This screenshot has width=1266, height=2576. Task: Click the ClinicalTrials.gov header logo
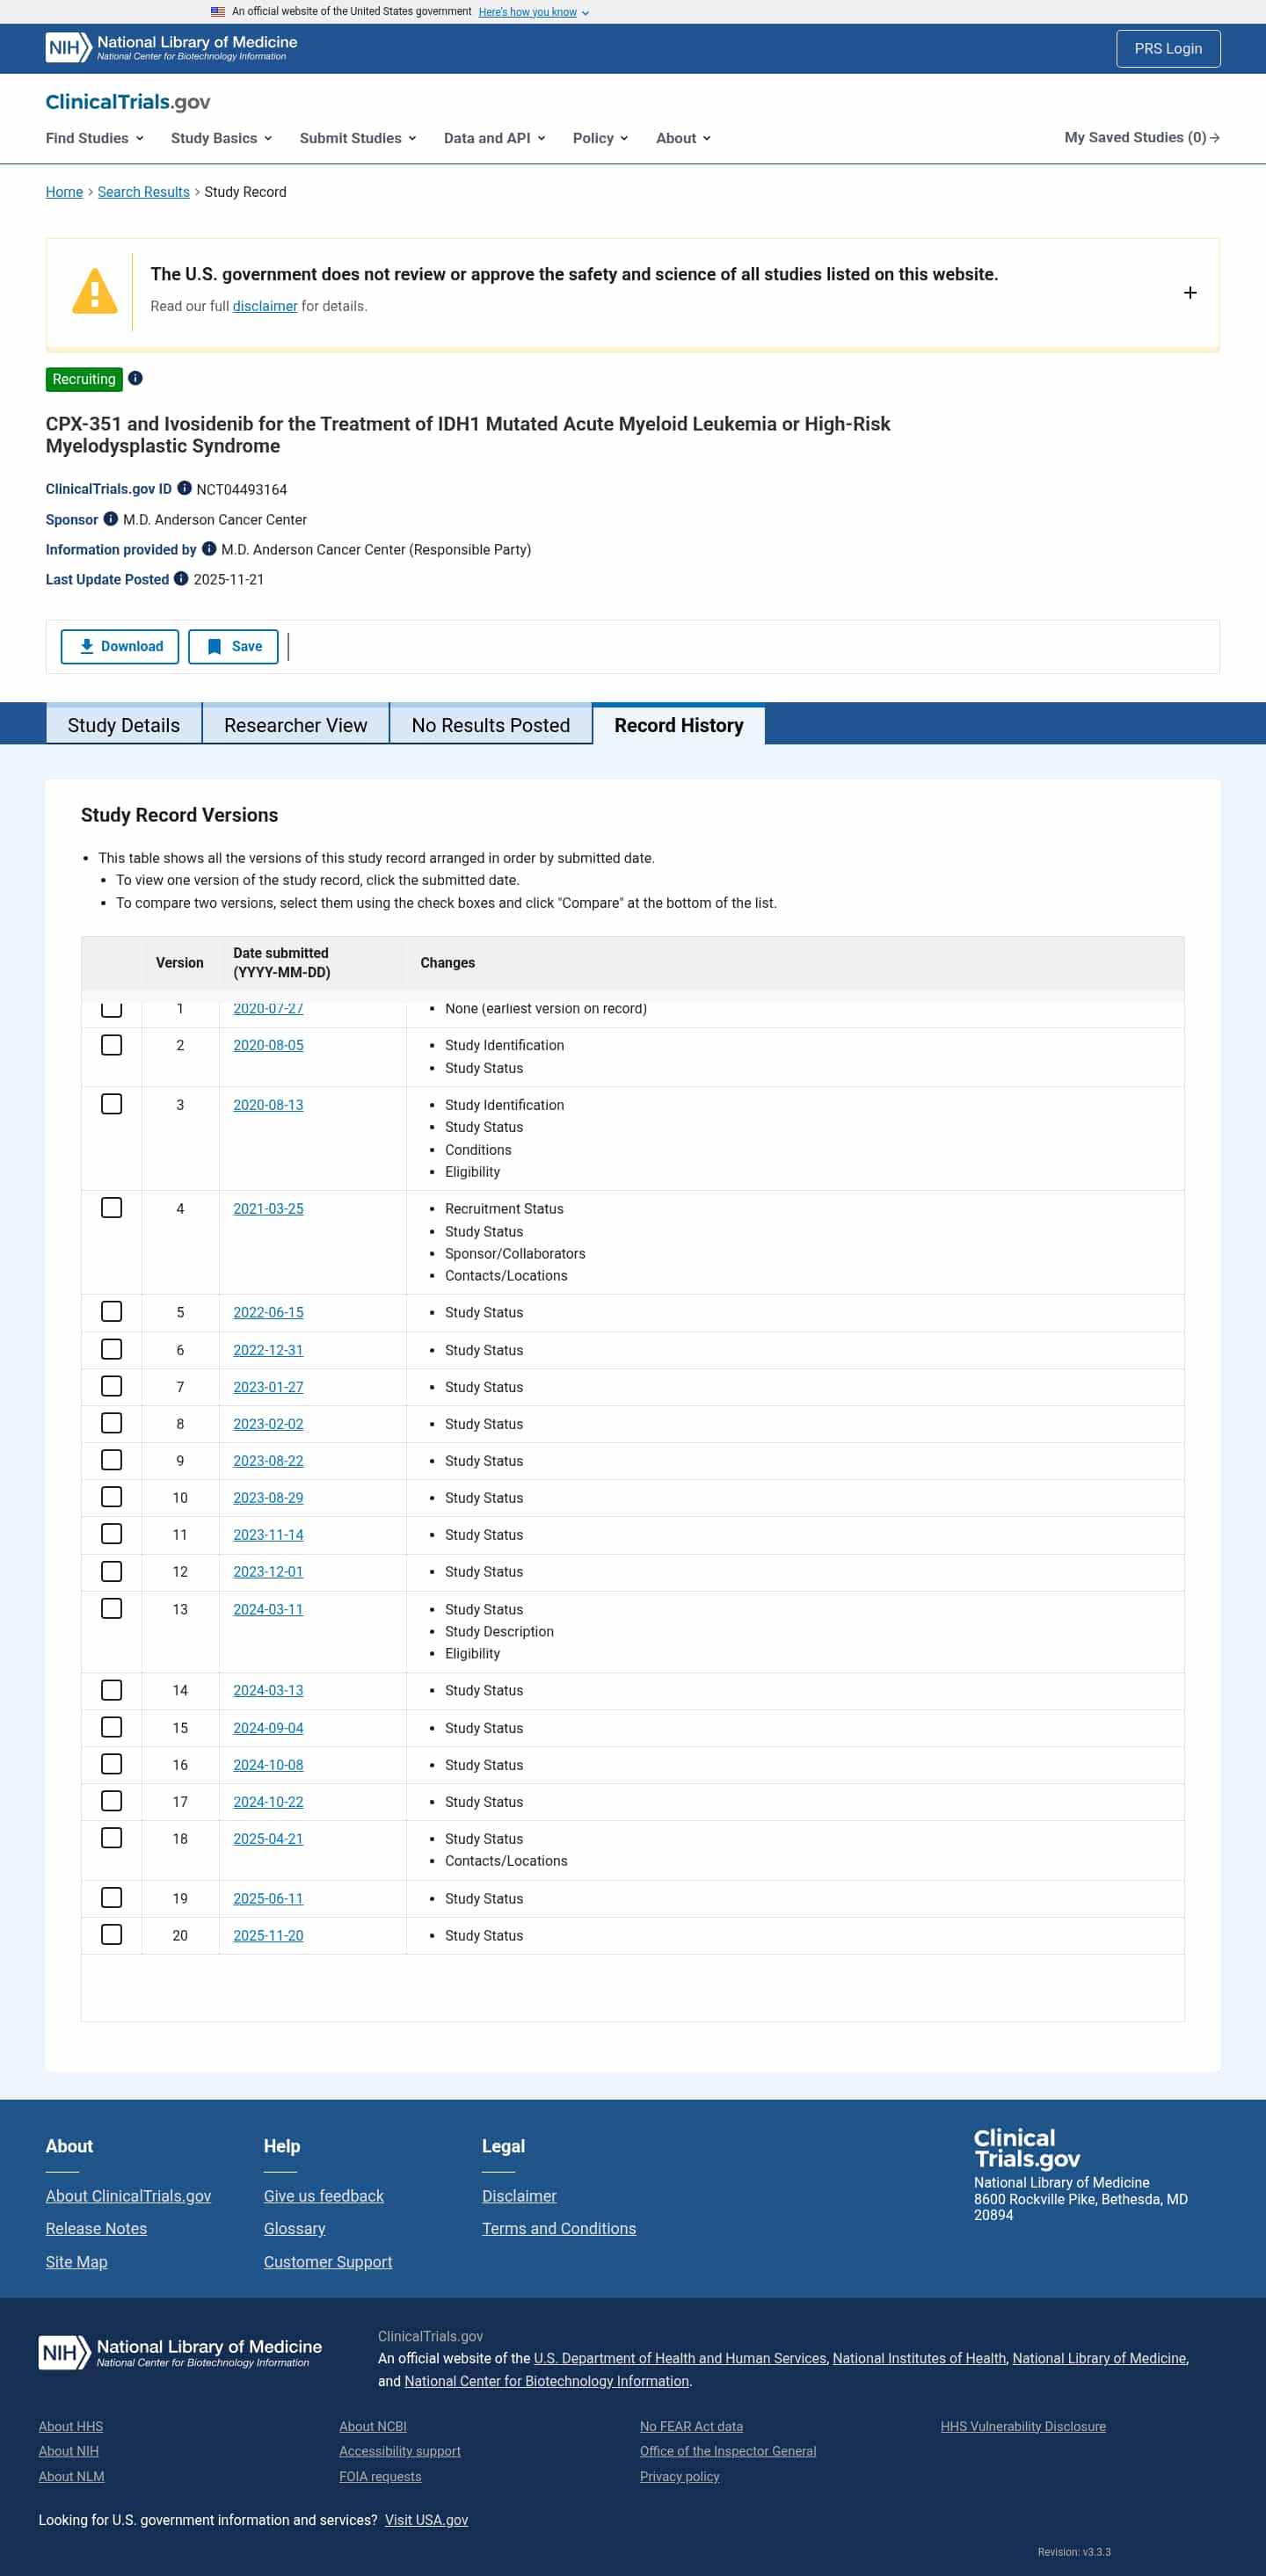click(x=128, y=102)
